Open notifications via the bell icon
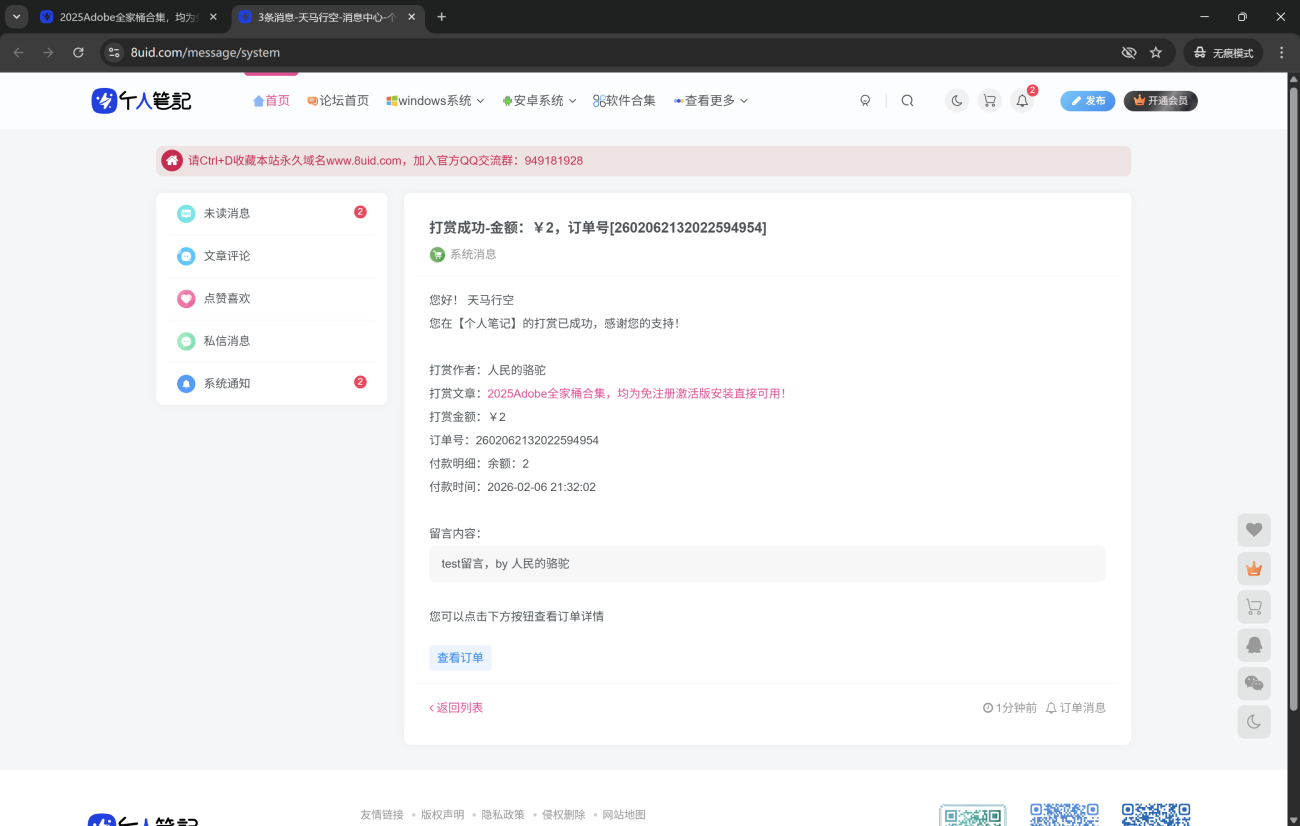This screenshot has height=826, width=1300. [1021, 100]
